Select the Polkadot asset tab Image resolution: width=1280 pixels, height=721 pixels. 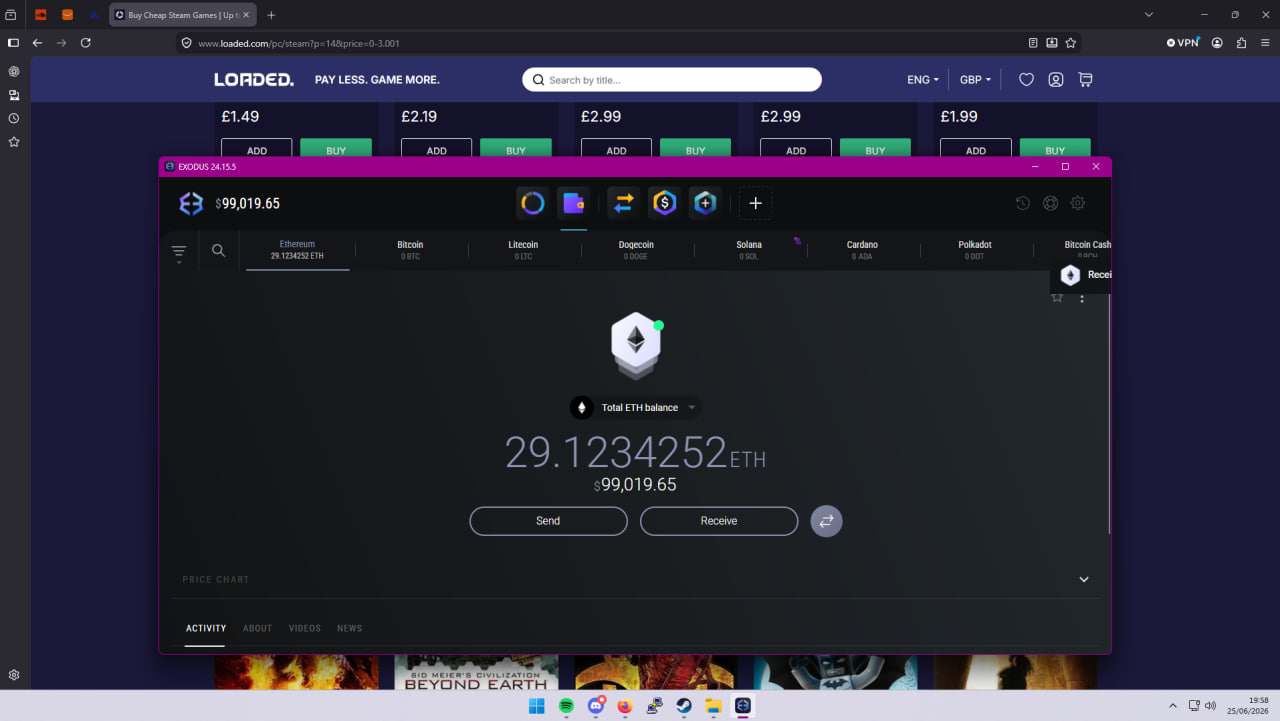(975, 250)
